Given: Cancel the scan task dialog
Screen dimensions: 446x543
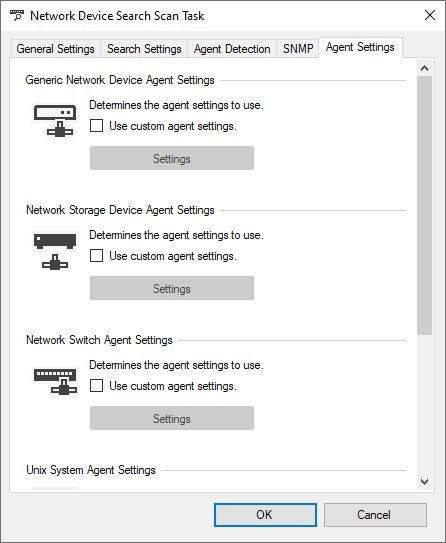Looking at the screenshot, I should [x=375, y=515].
